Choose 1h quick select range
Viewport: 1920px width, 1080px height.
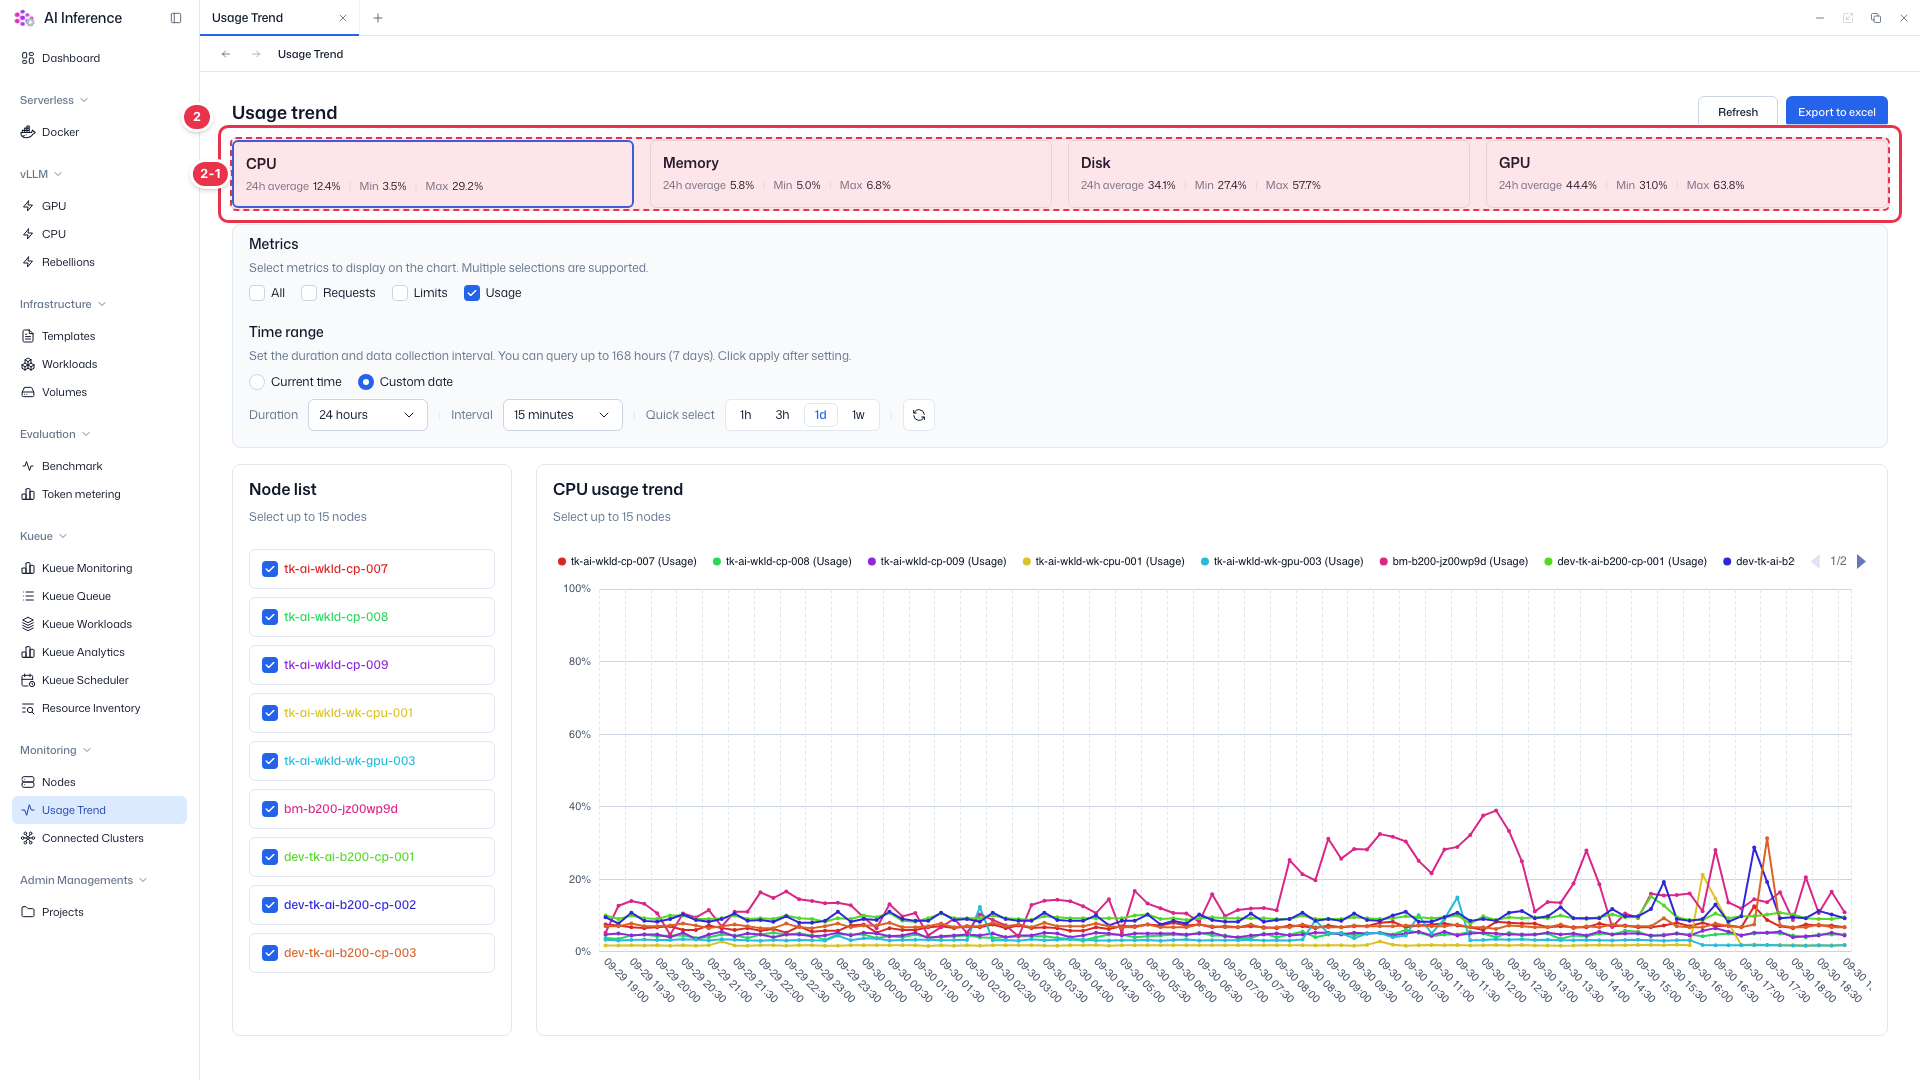746,415
